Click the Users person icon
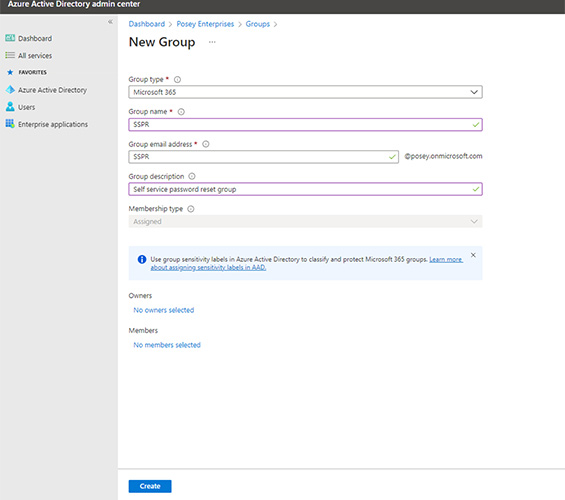The height and width of the screenshot is (500, 565). pos(10,107)
